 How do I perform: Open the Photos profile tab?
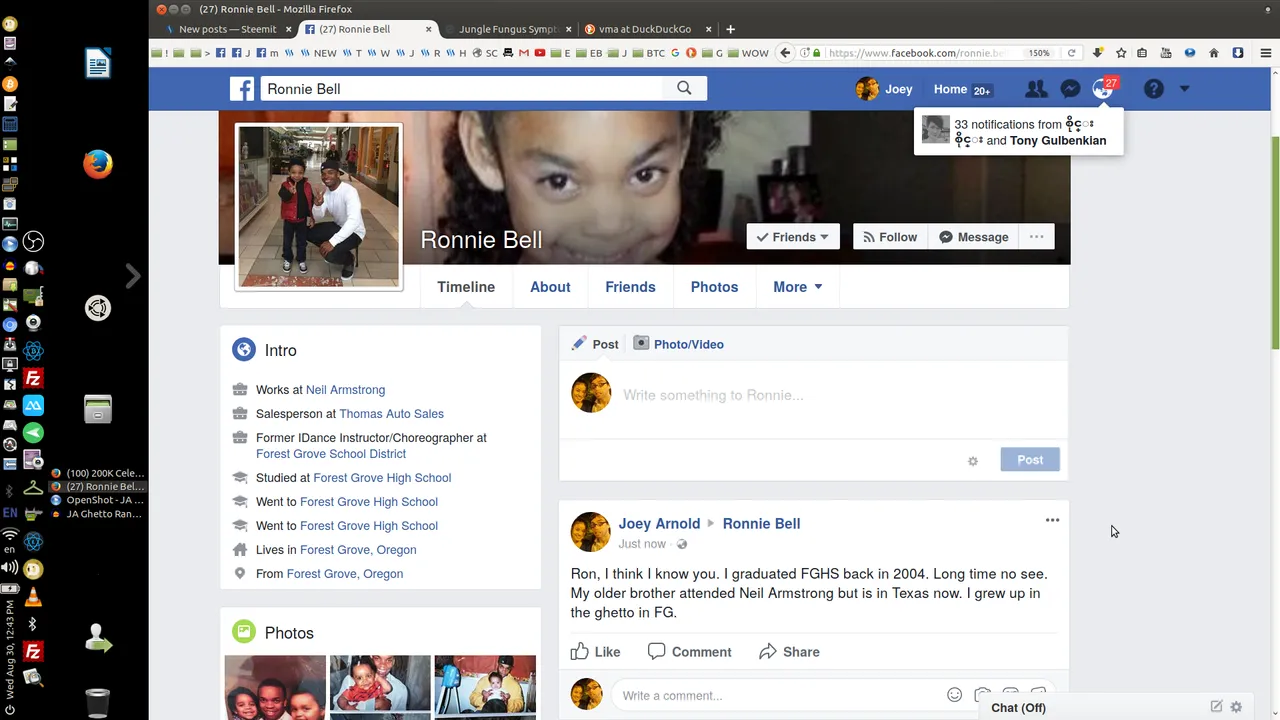click(x=714, y=287)
